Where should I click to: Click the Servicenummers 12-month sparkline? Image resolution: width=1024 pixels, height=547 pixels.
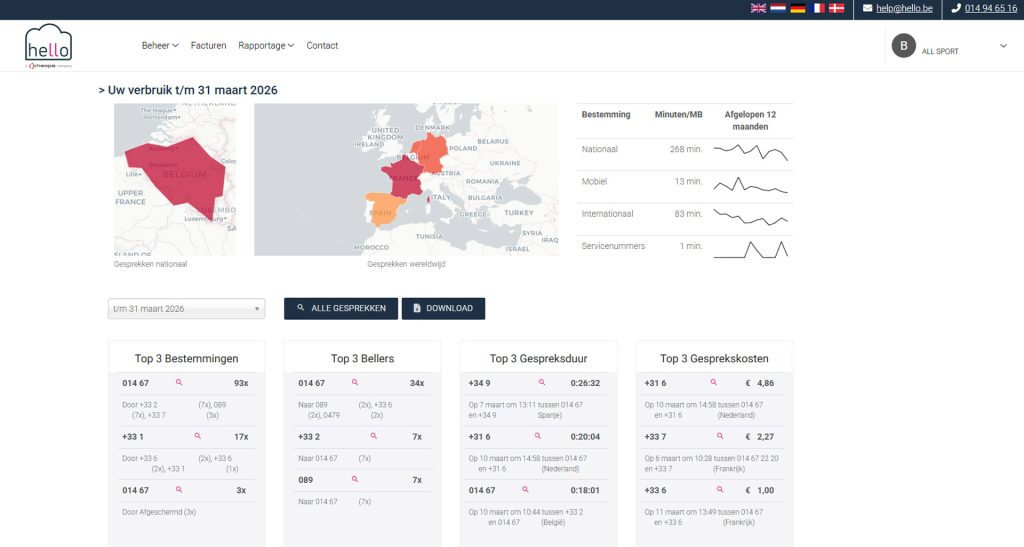point(750,249)
